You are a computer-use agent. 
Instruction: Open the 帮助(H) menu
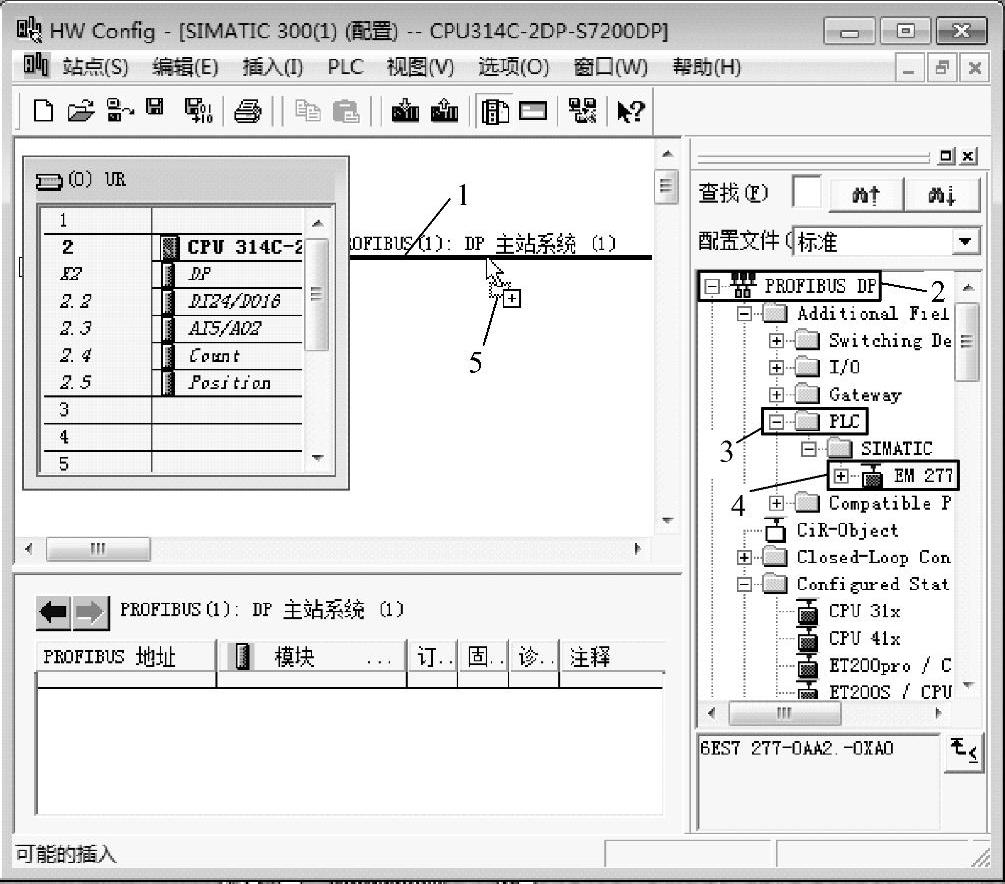click(x=706, y=67)
